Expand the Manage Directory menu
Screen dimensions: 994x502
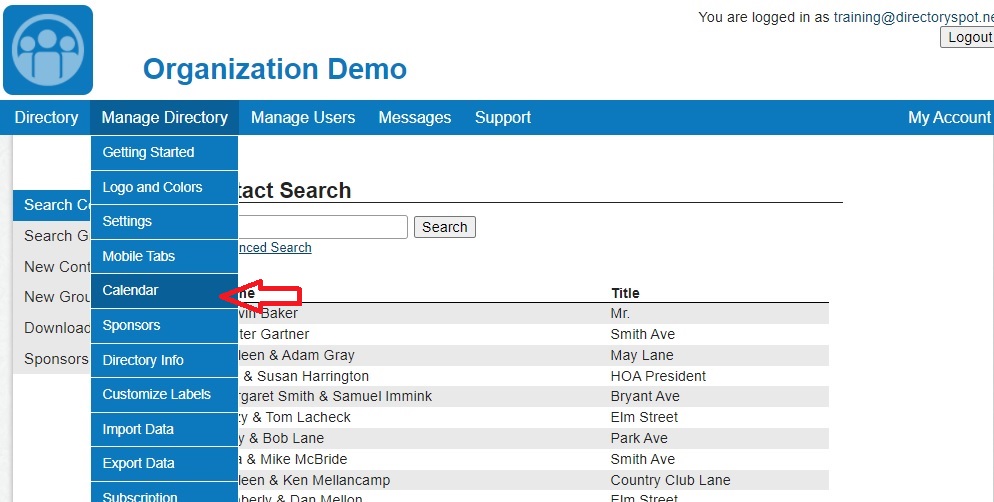[x=164, y=118]
